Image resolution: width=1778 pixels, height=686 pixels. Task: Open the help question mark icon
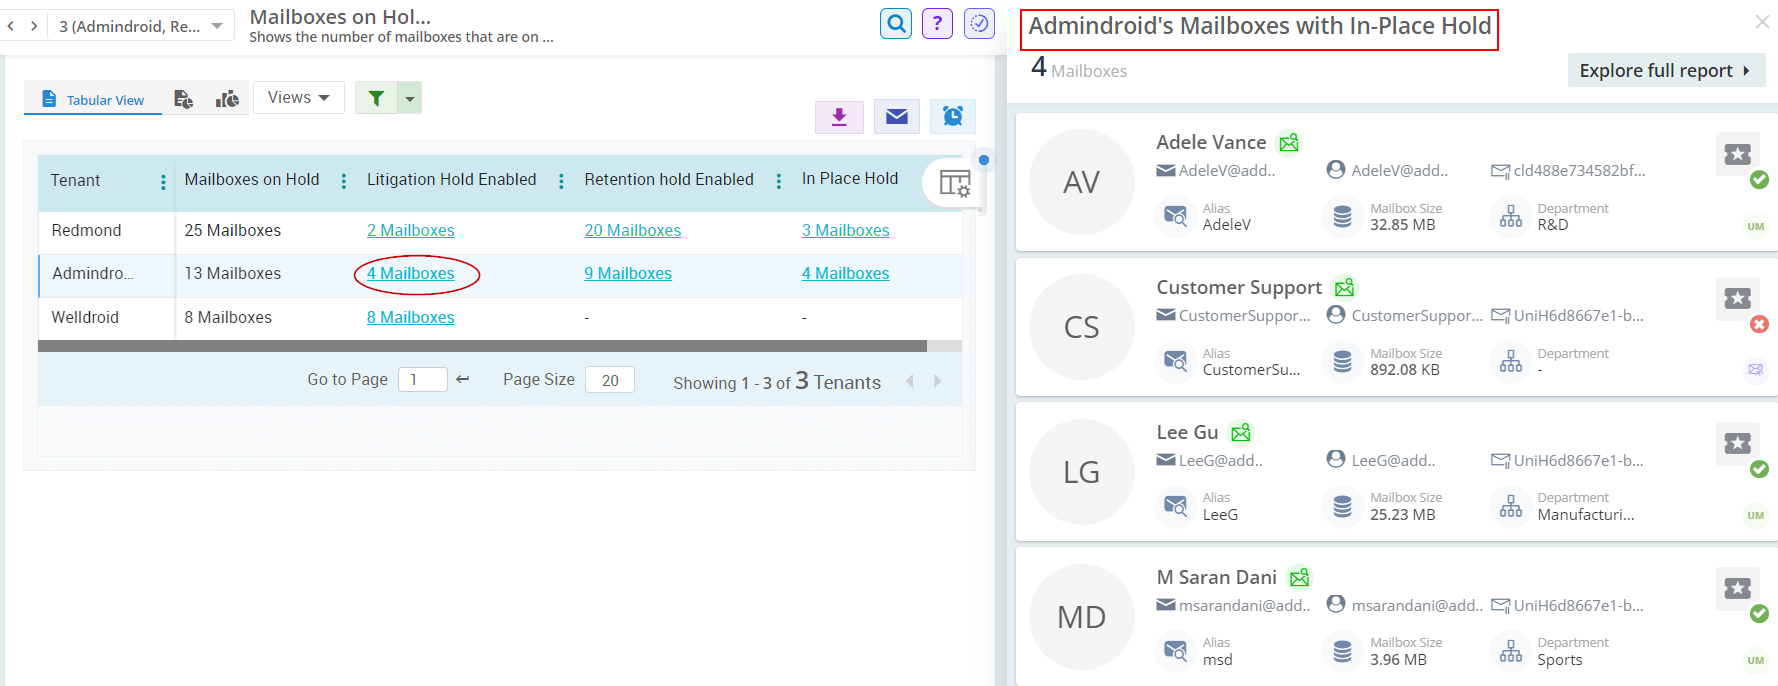937,23
